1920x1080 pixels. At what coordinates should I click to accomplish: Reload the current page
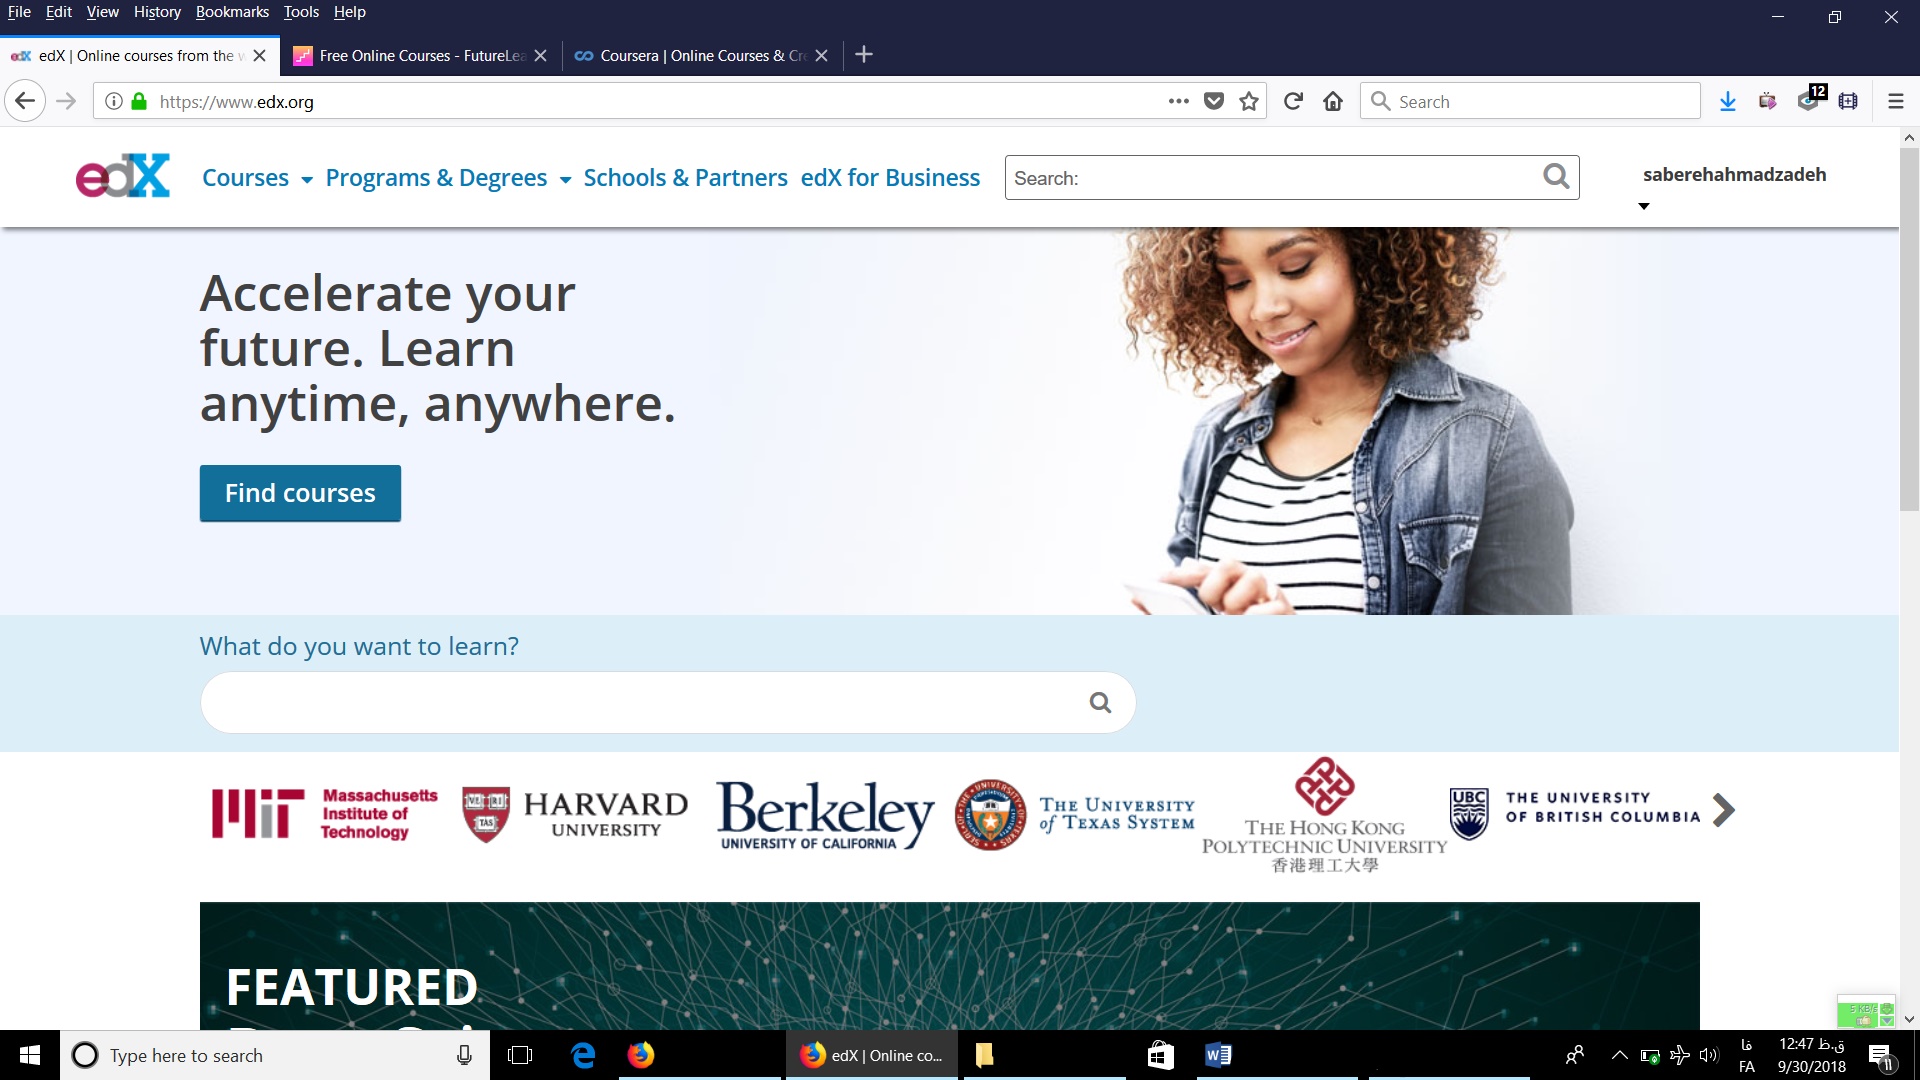(1293, 101)
